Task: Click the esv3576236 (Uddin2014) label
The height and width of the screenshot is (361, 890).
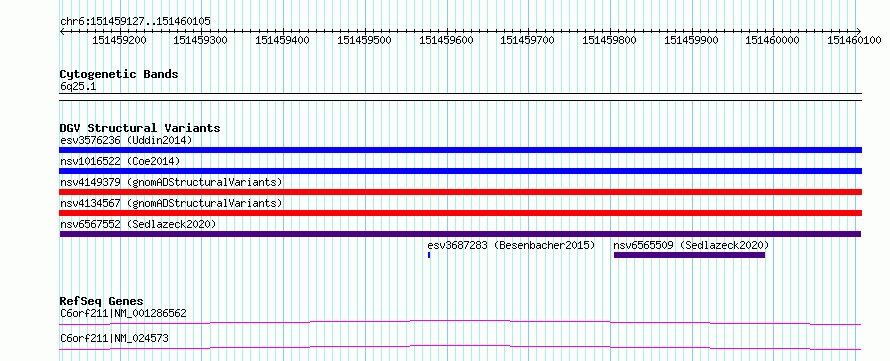Action: point(126,140)
